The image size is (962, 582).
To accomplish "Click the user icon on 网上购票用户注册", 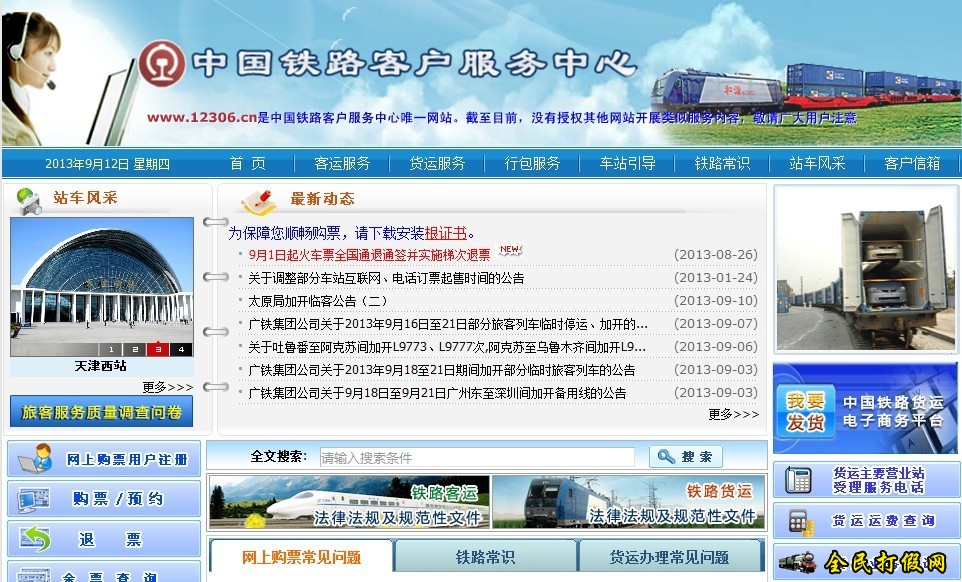I will tap(36, 458).
